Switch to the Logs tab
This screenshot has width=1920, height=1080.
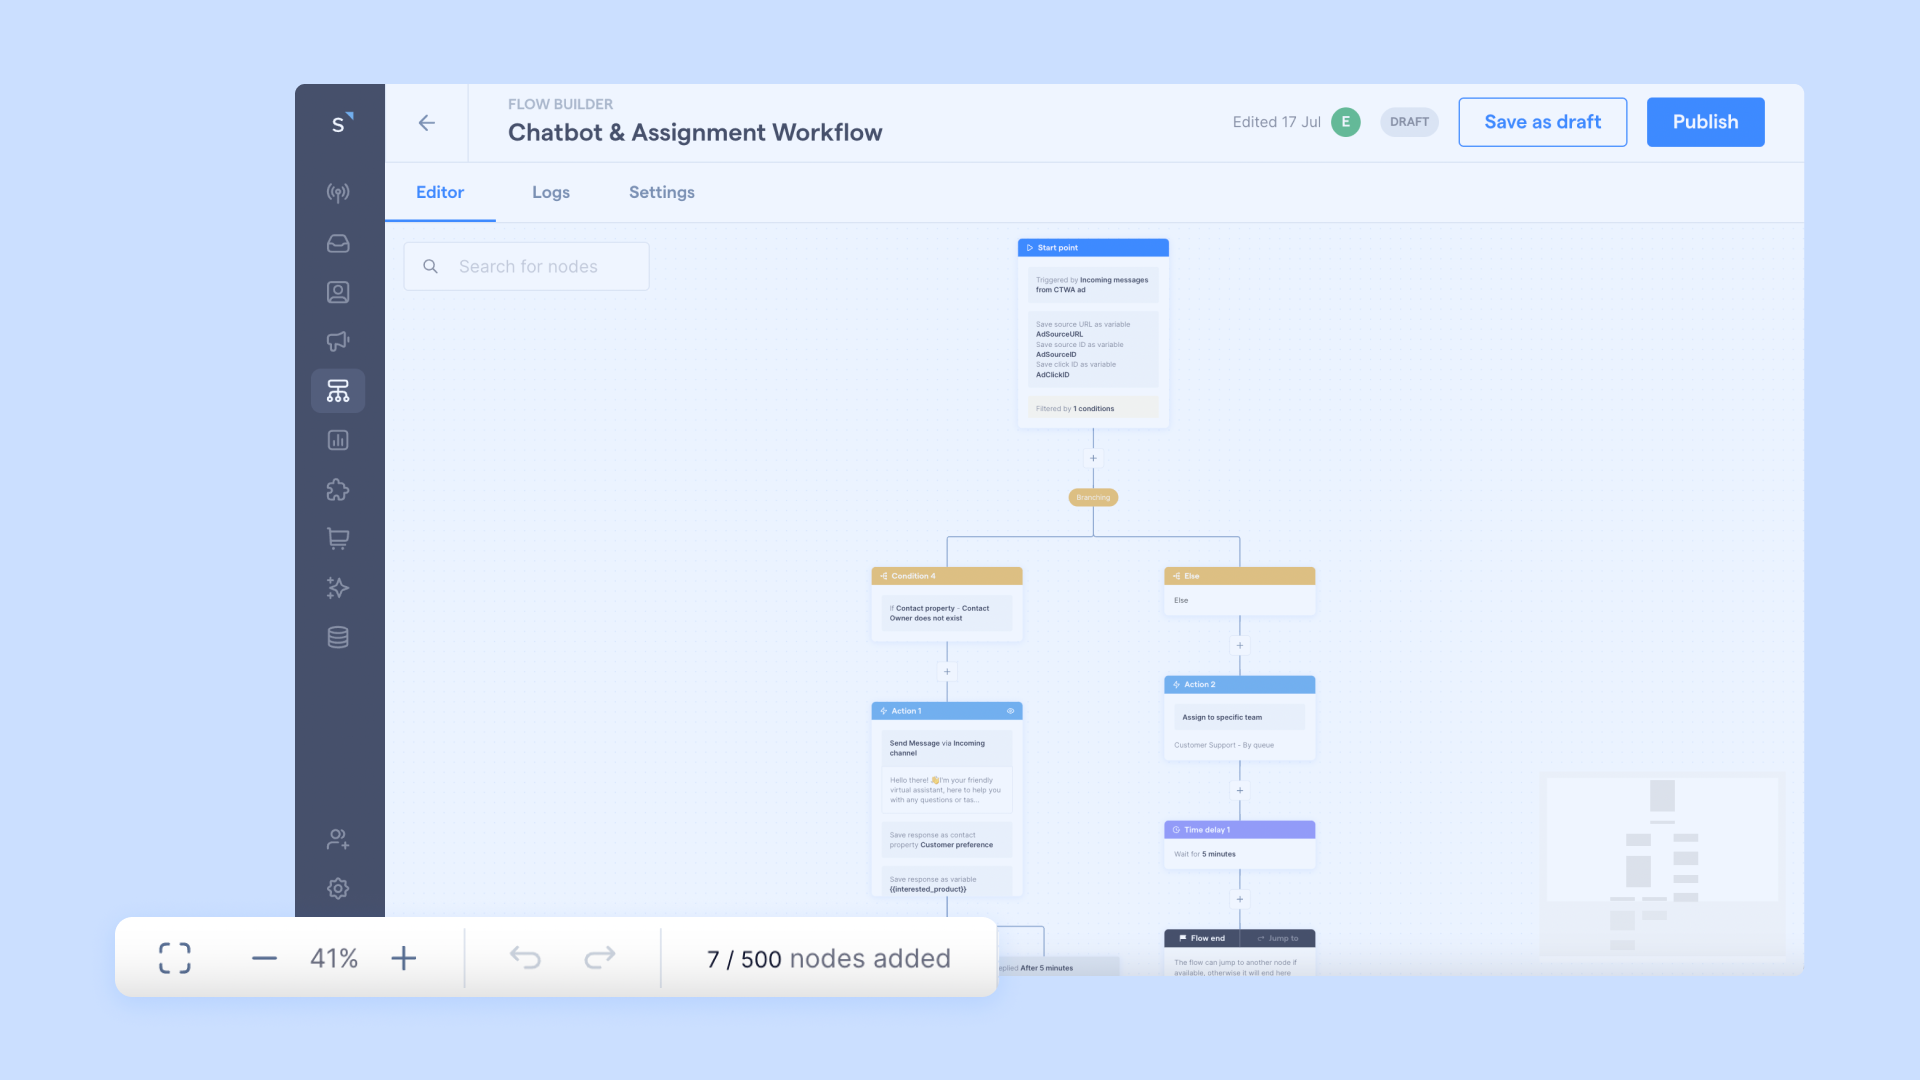[x=550, y=193]
